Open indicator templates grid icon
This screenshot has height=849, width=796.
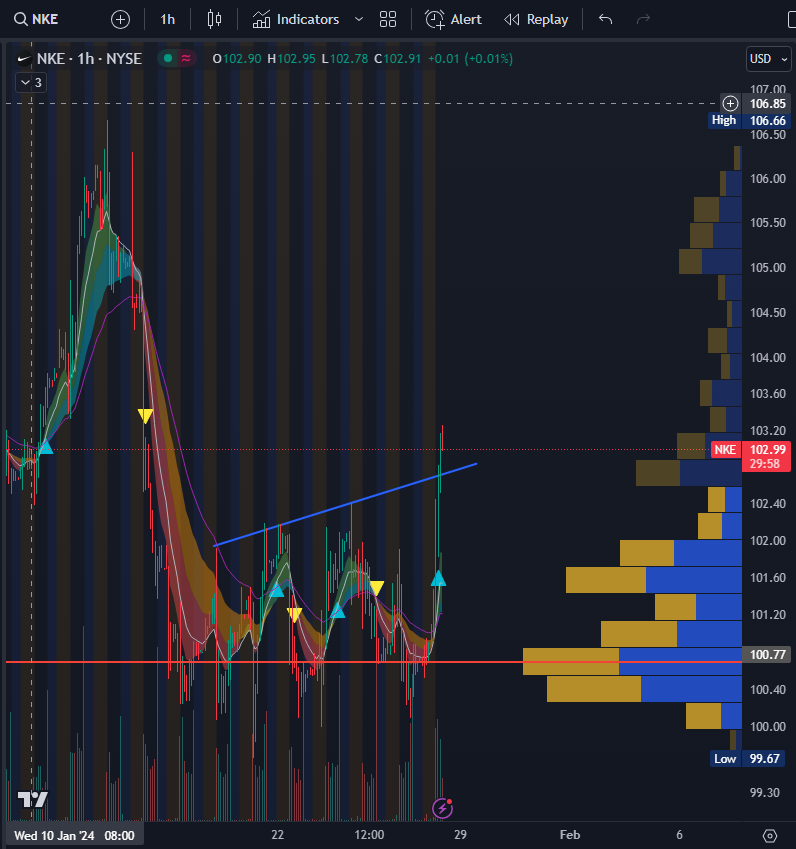click(x=388, y=19)
